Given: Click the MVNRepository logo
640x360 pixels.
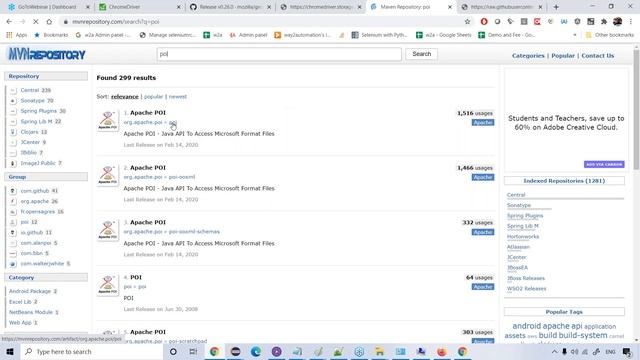Looking at the screenshot, I should tap(47, 54).
